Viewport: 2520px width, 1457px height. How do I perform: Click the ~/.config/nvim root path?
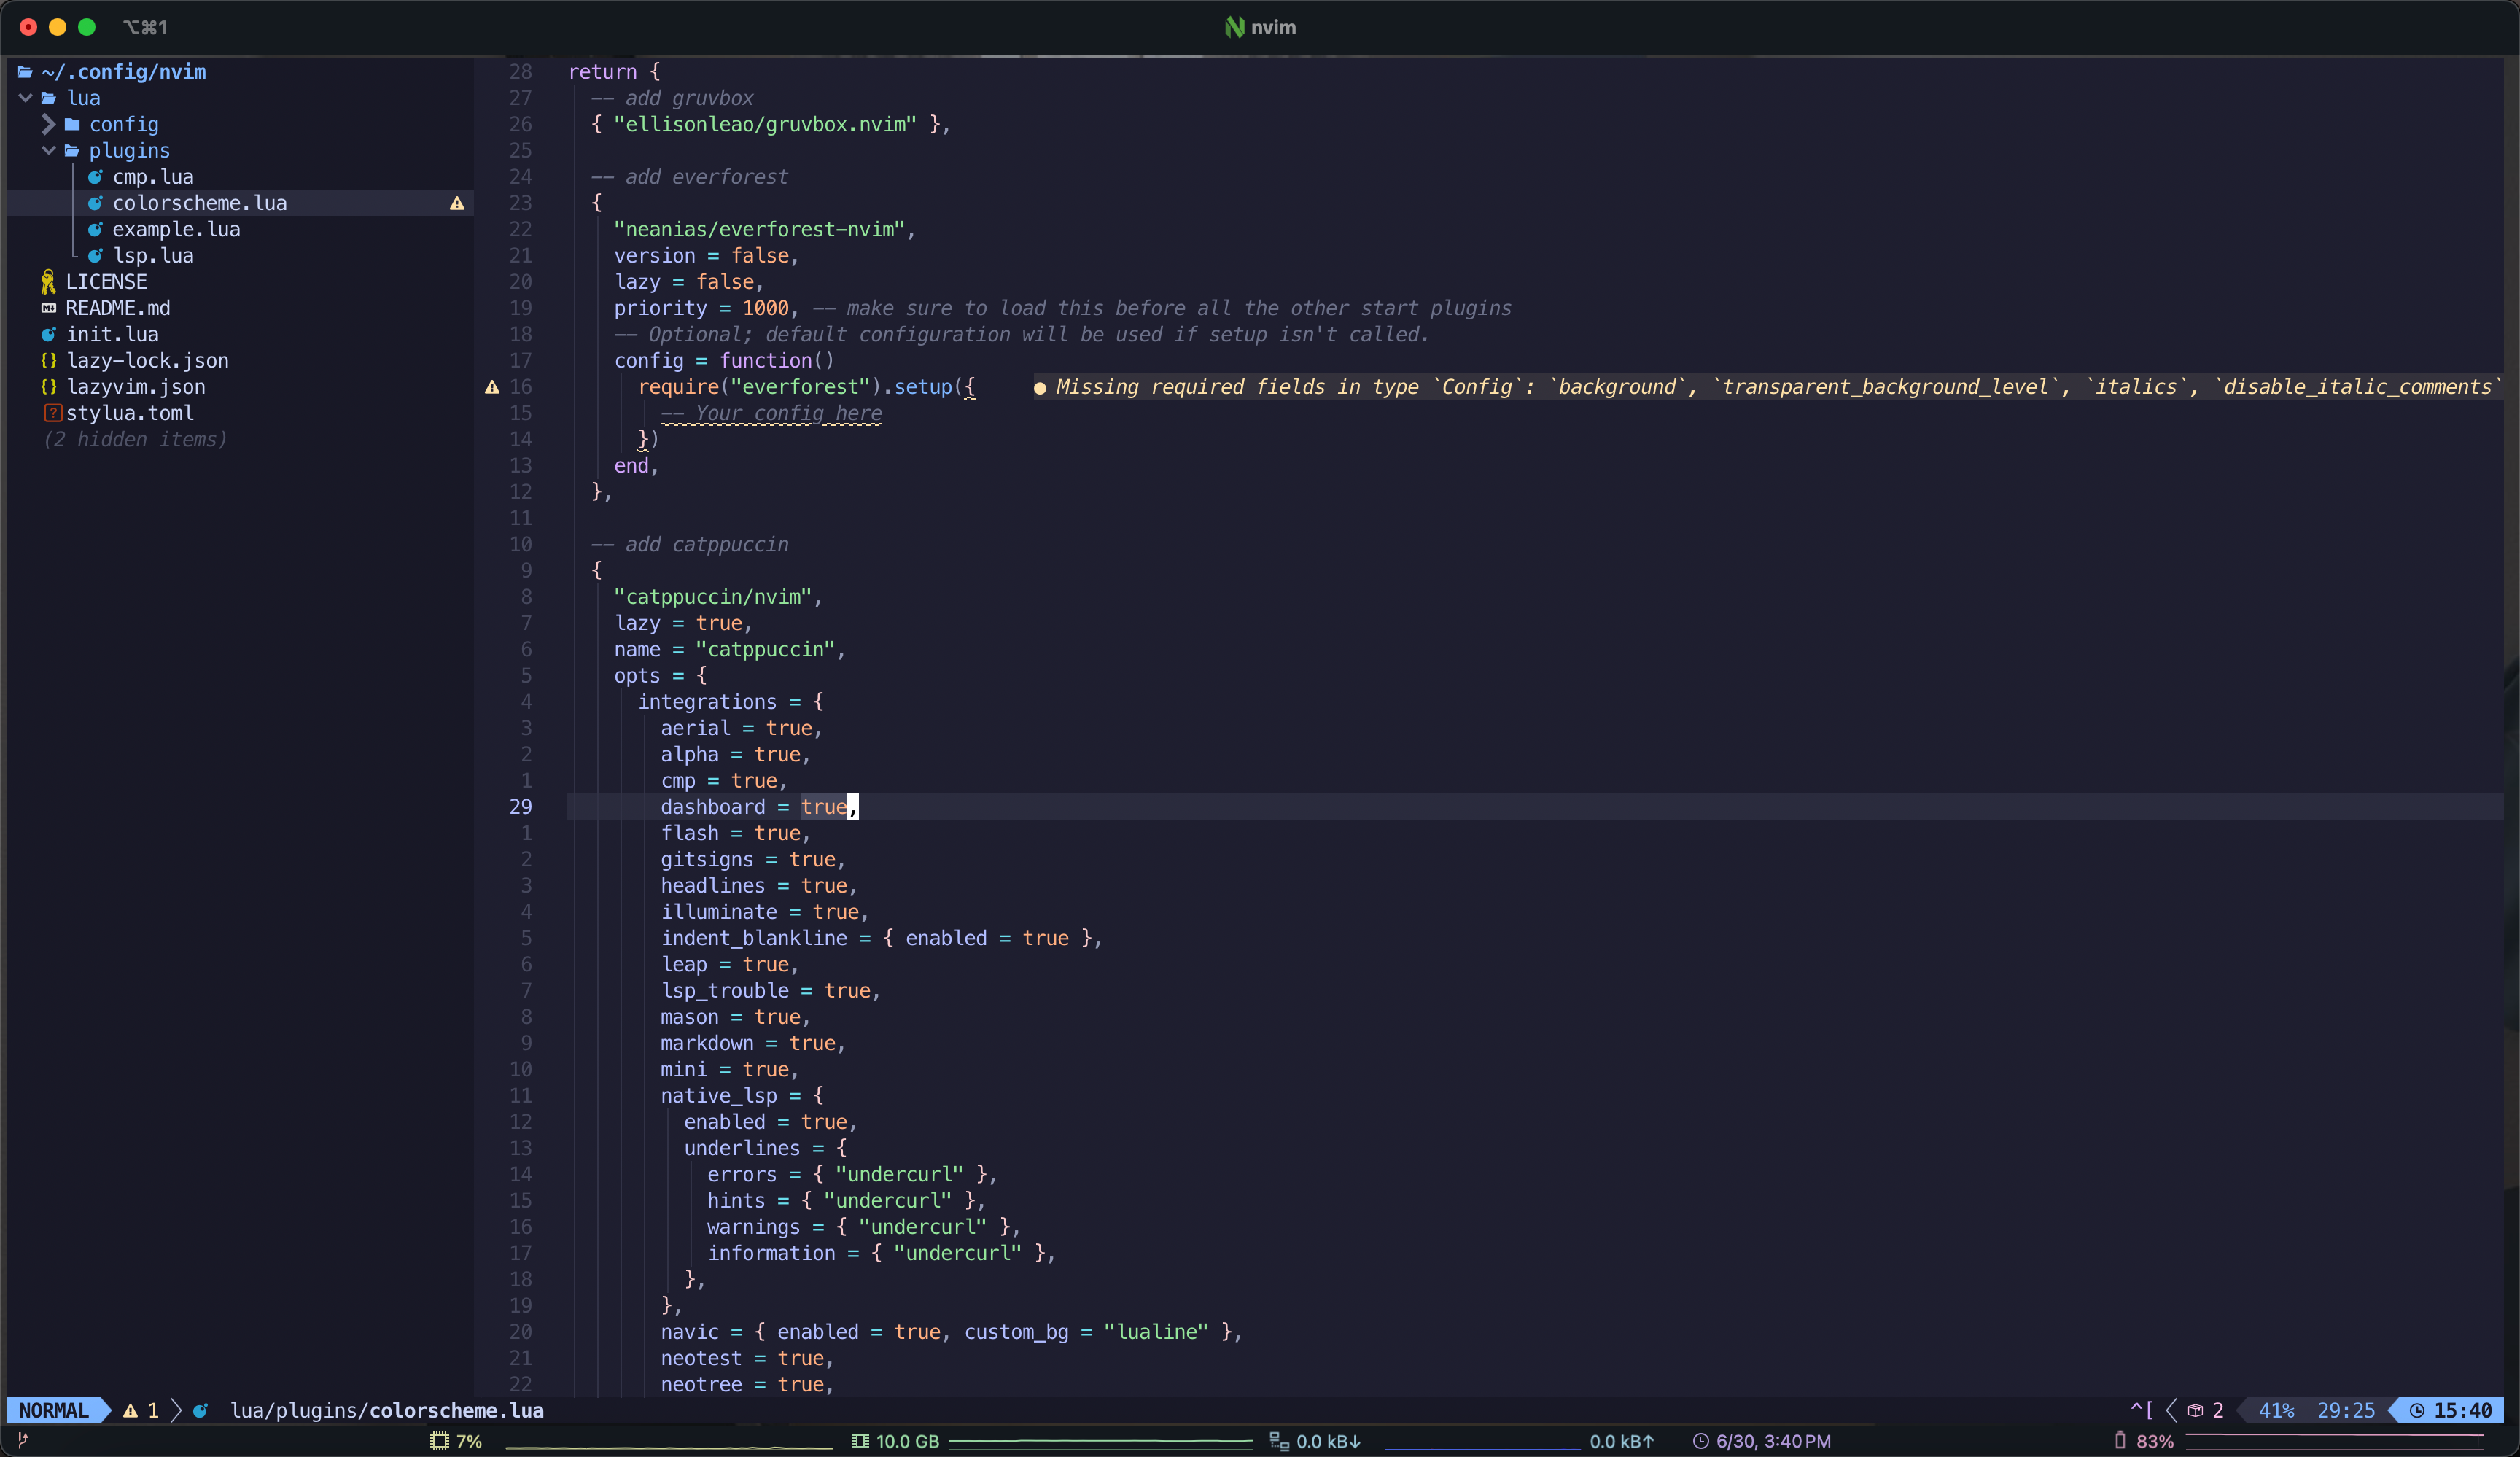pos(124,72)
